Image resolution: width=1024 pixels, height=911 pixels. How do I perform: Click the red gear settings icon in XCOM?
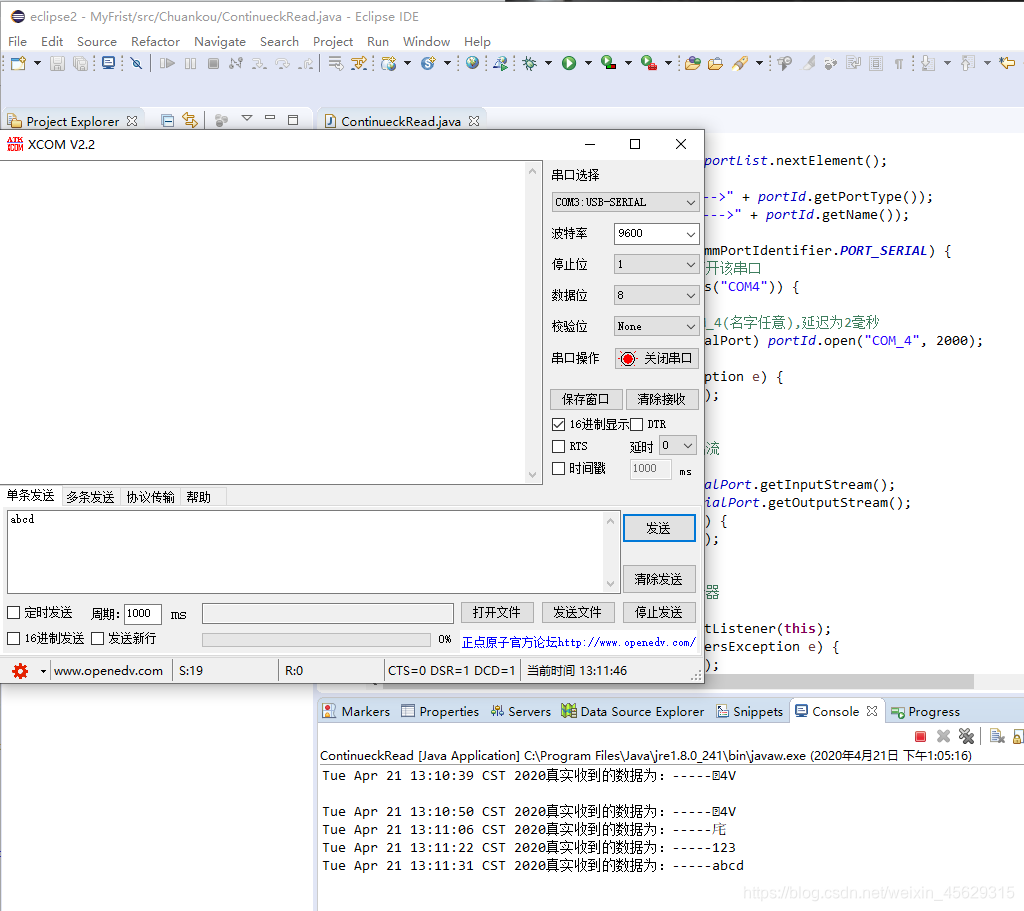[20, 671]
